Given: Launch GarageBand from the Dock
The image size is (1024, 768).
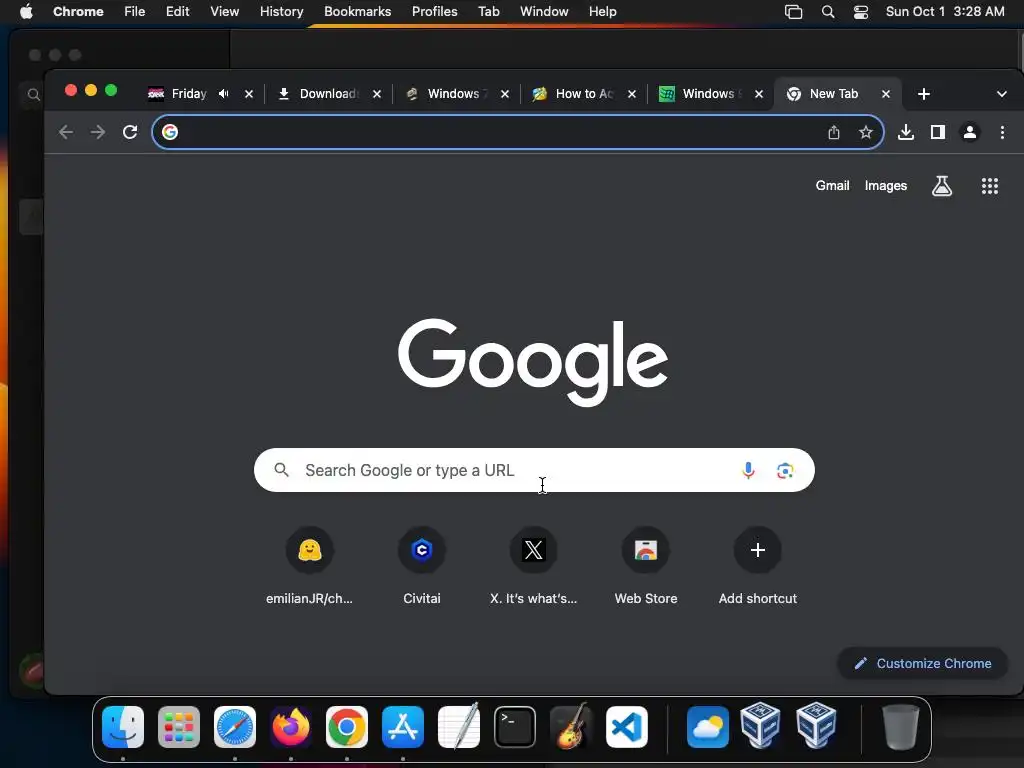Looking at the screenshot, I should tap(571, 726).
